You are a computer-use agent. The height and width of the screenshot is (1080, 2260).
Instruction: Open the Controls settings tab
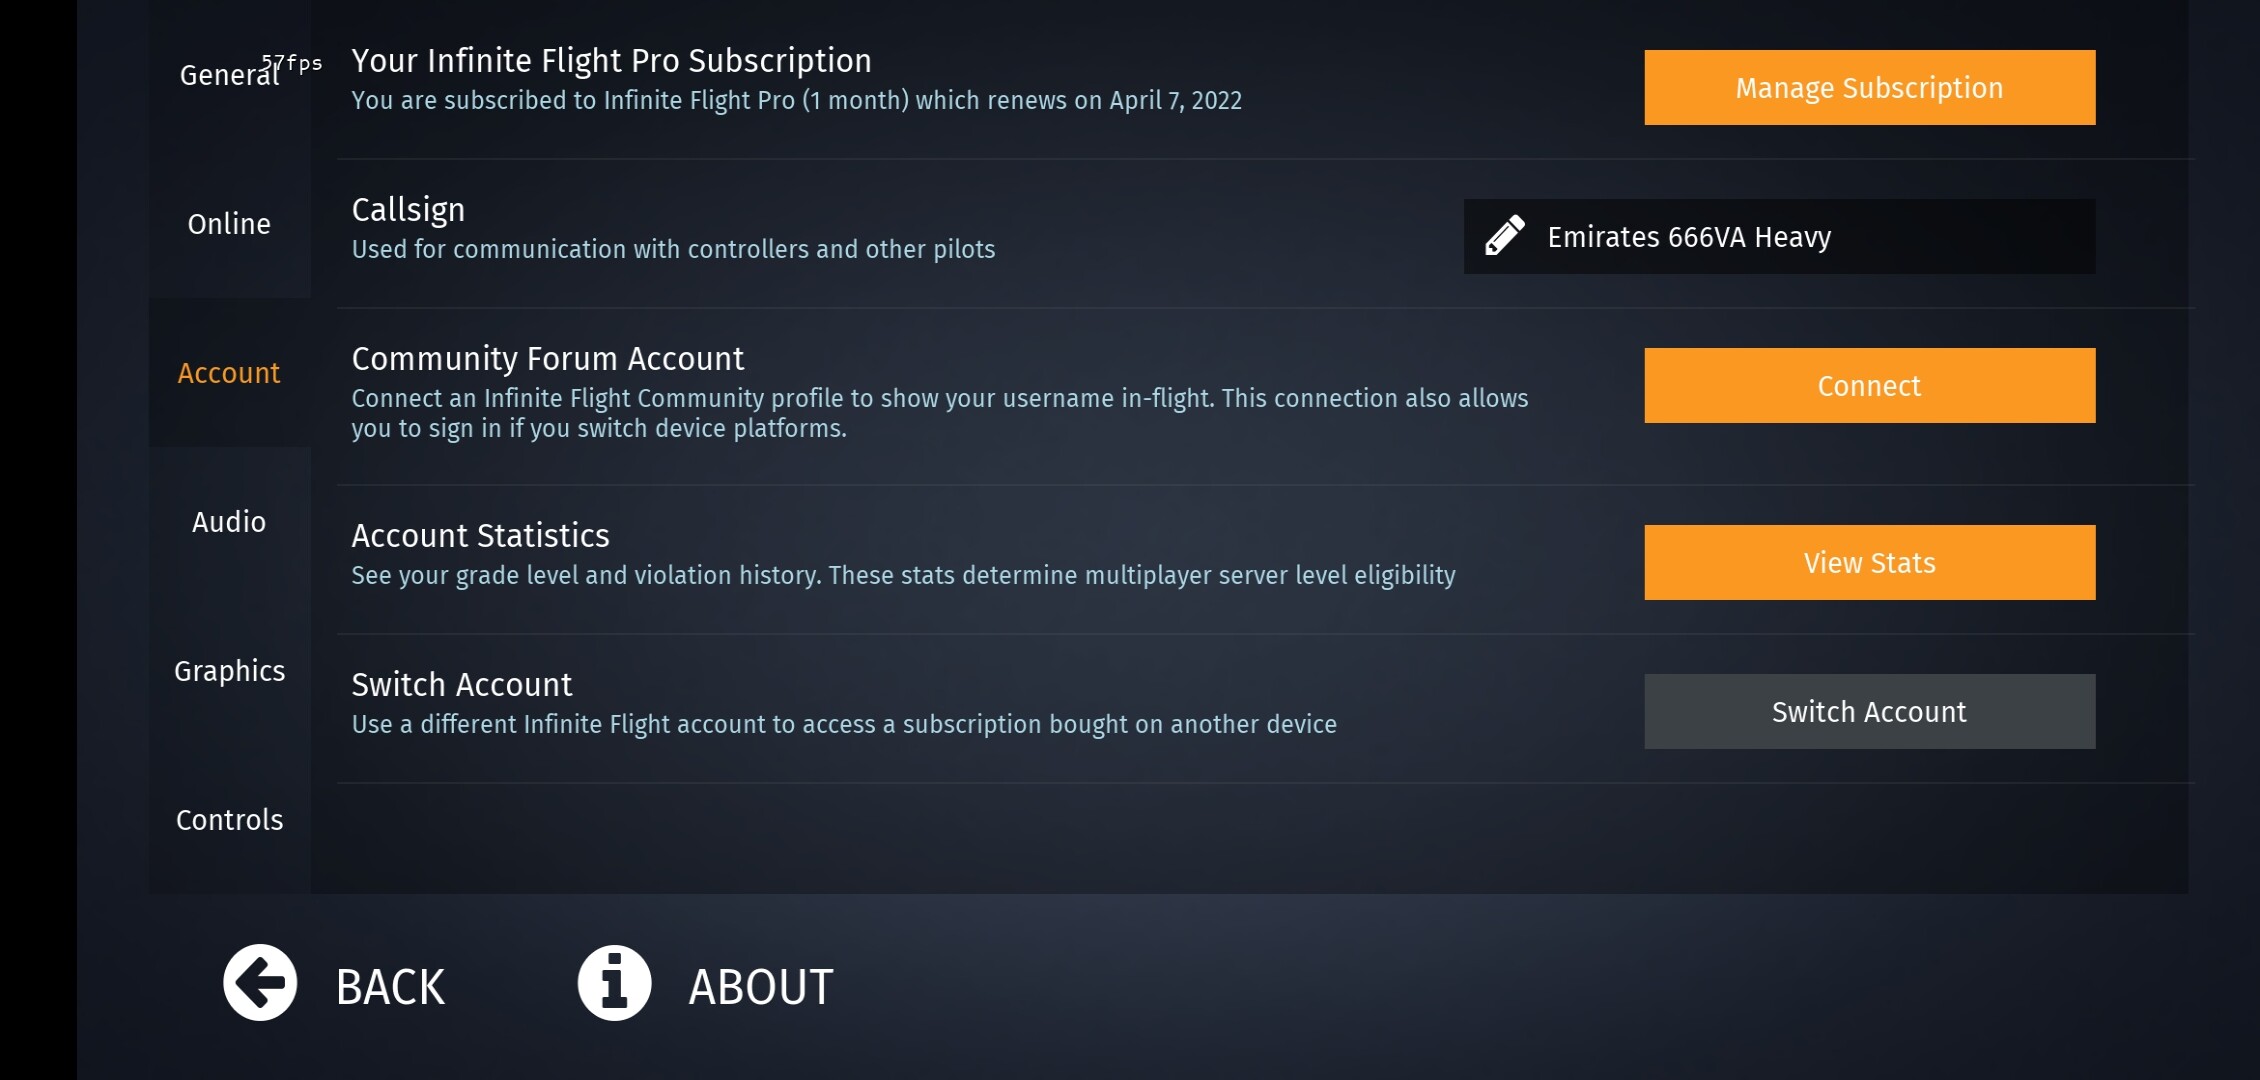click(229, 820)
